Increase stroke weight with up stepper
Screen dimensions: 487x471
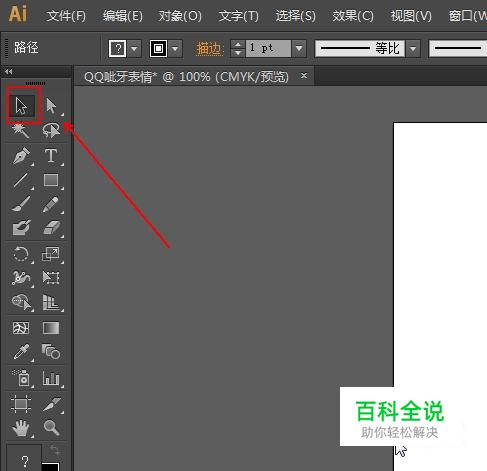[x=238, y=44]
